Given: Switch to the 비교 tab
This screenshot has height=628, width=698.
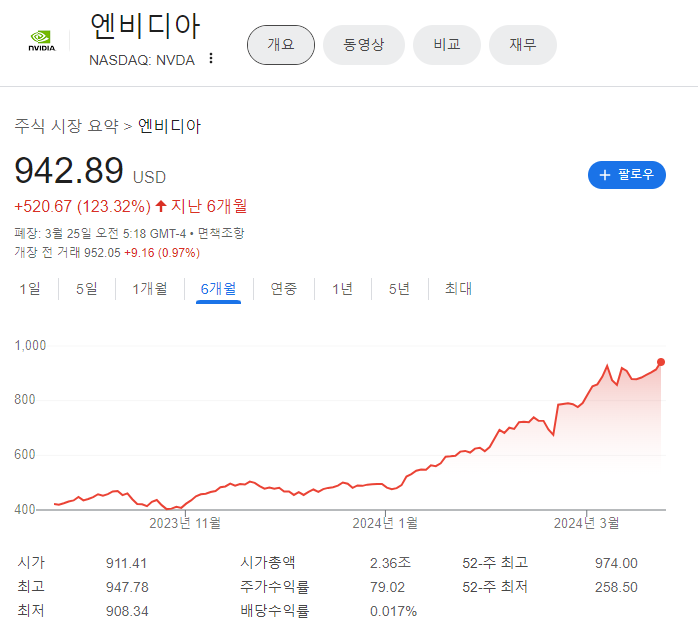Looking at the screenshot, I should coord(447,45).
